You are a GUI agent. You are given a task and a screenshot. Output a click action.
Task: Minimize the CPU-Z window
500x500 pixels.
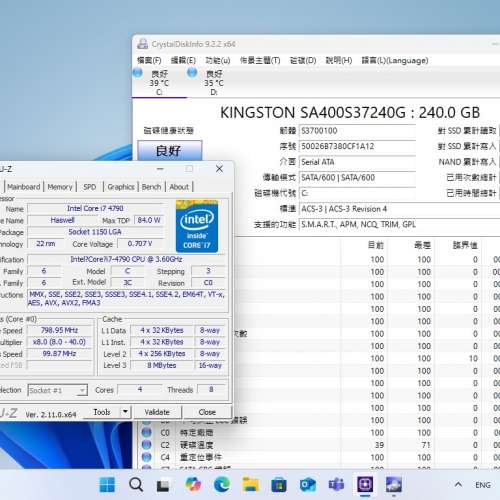pos(160,169)
